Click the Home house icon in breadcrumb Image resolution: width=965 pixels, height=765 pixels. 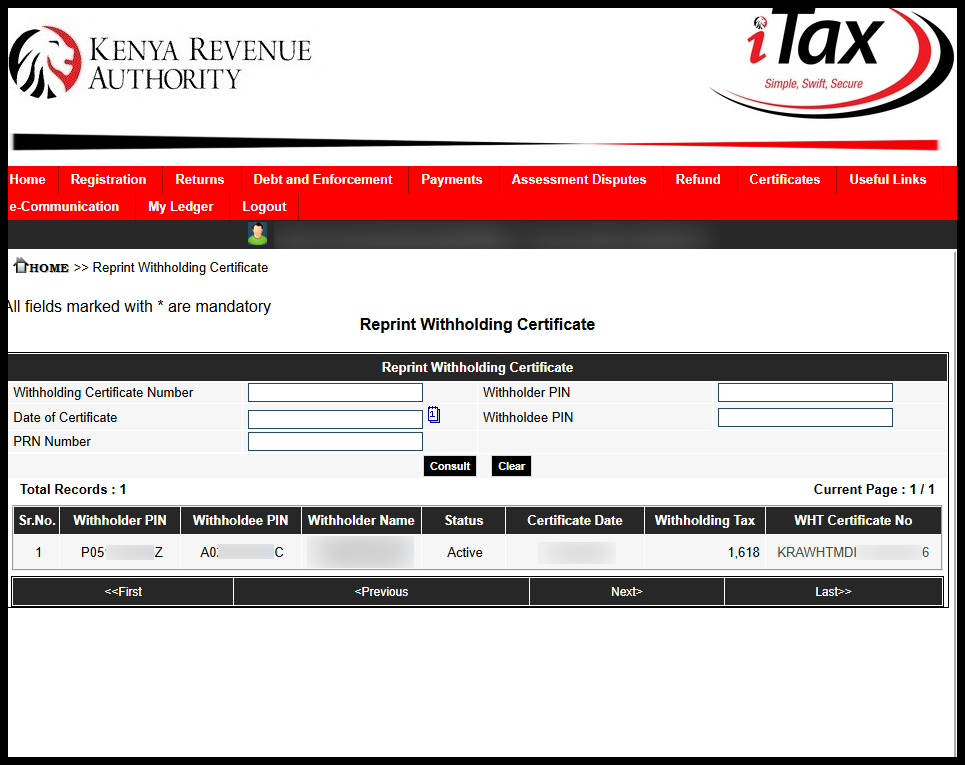pos(21,265)
